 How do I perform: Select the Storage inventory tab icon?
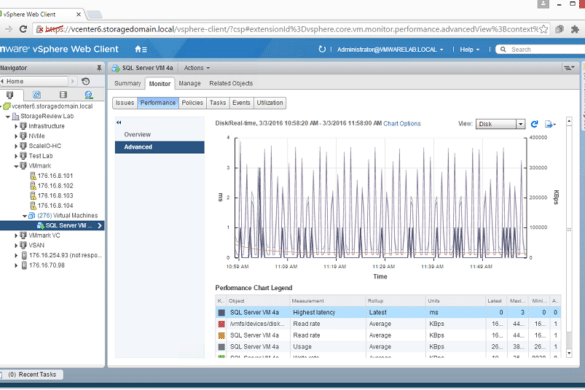pos(63,95)
